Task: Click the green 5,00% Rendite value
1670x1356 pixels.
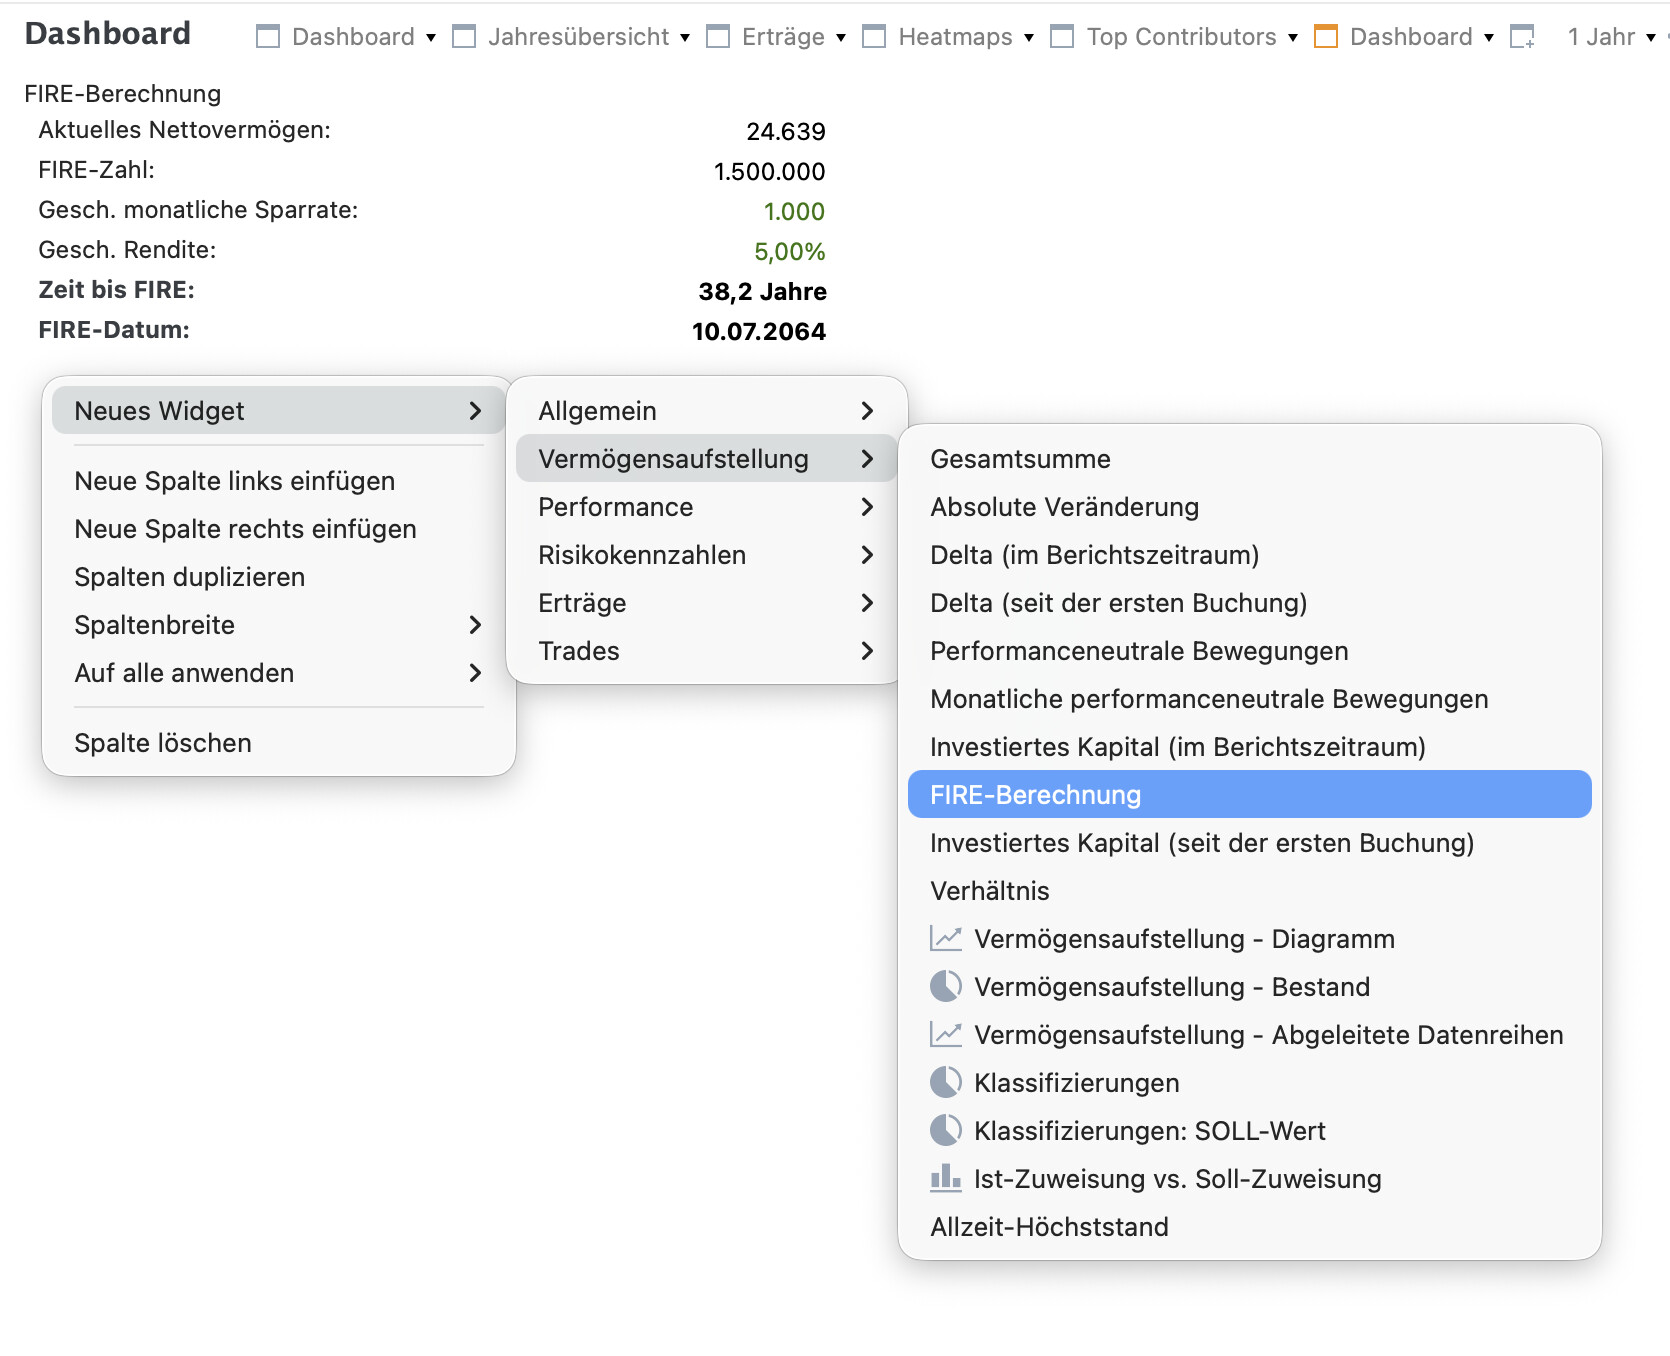Action: (789, 252)
